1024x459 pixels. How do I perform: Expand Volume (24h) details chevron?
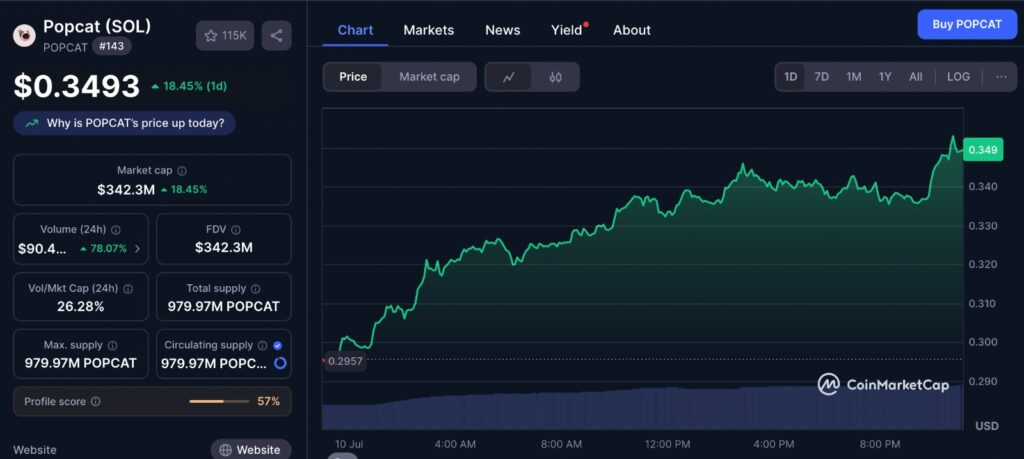coord(137,248)
